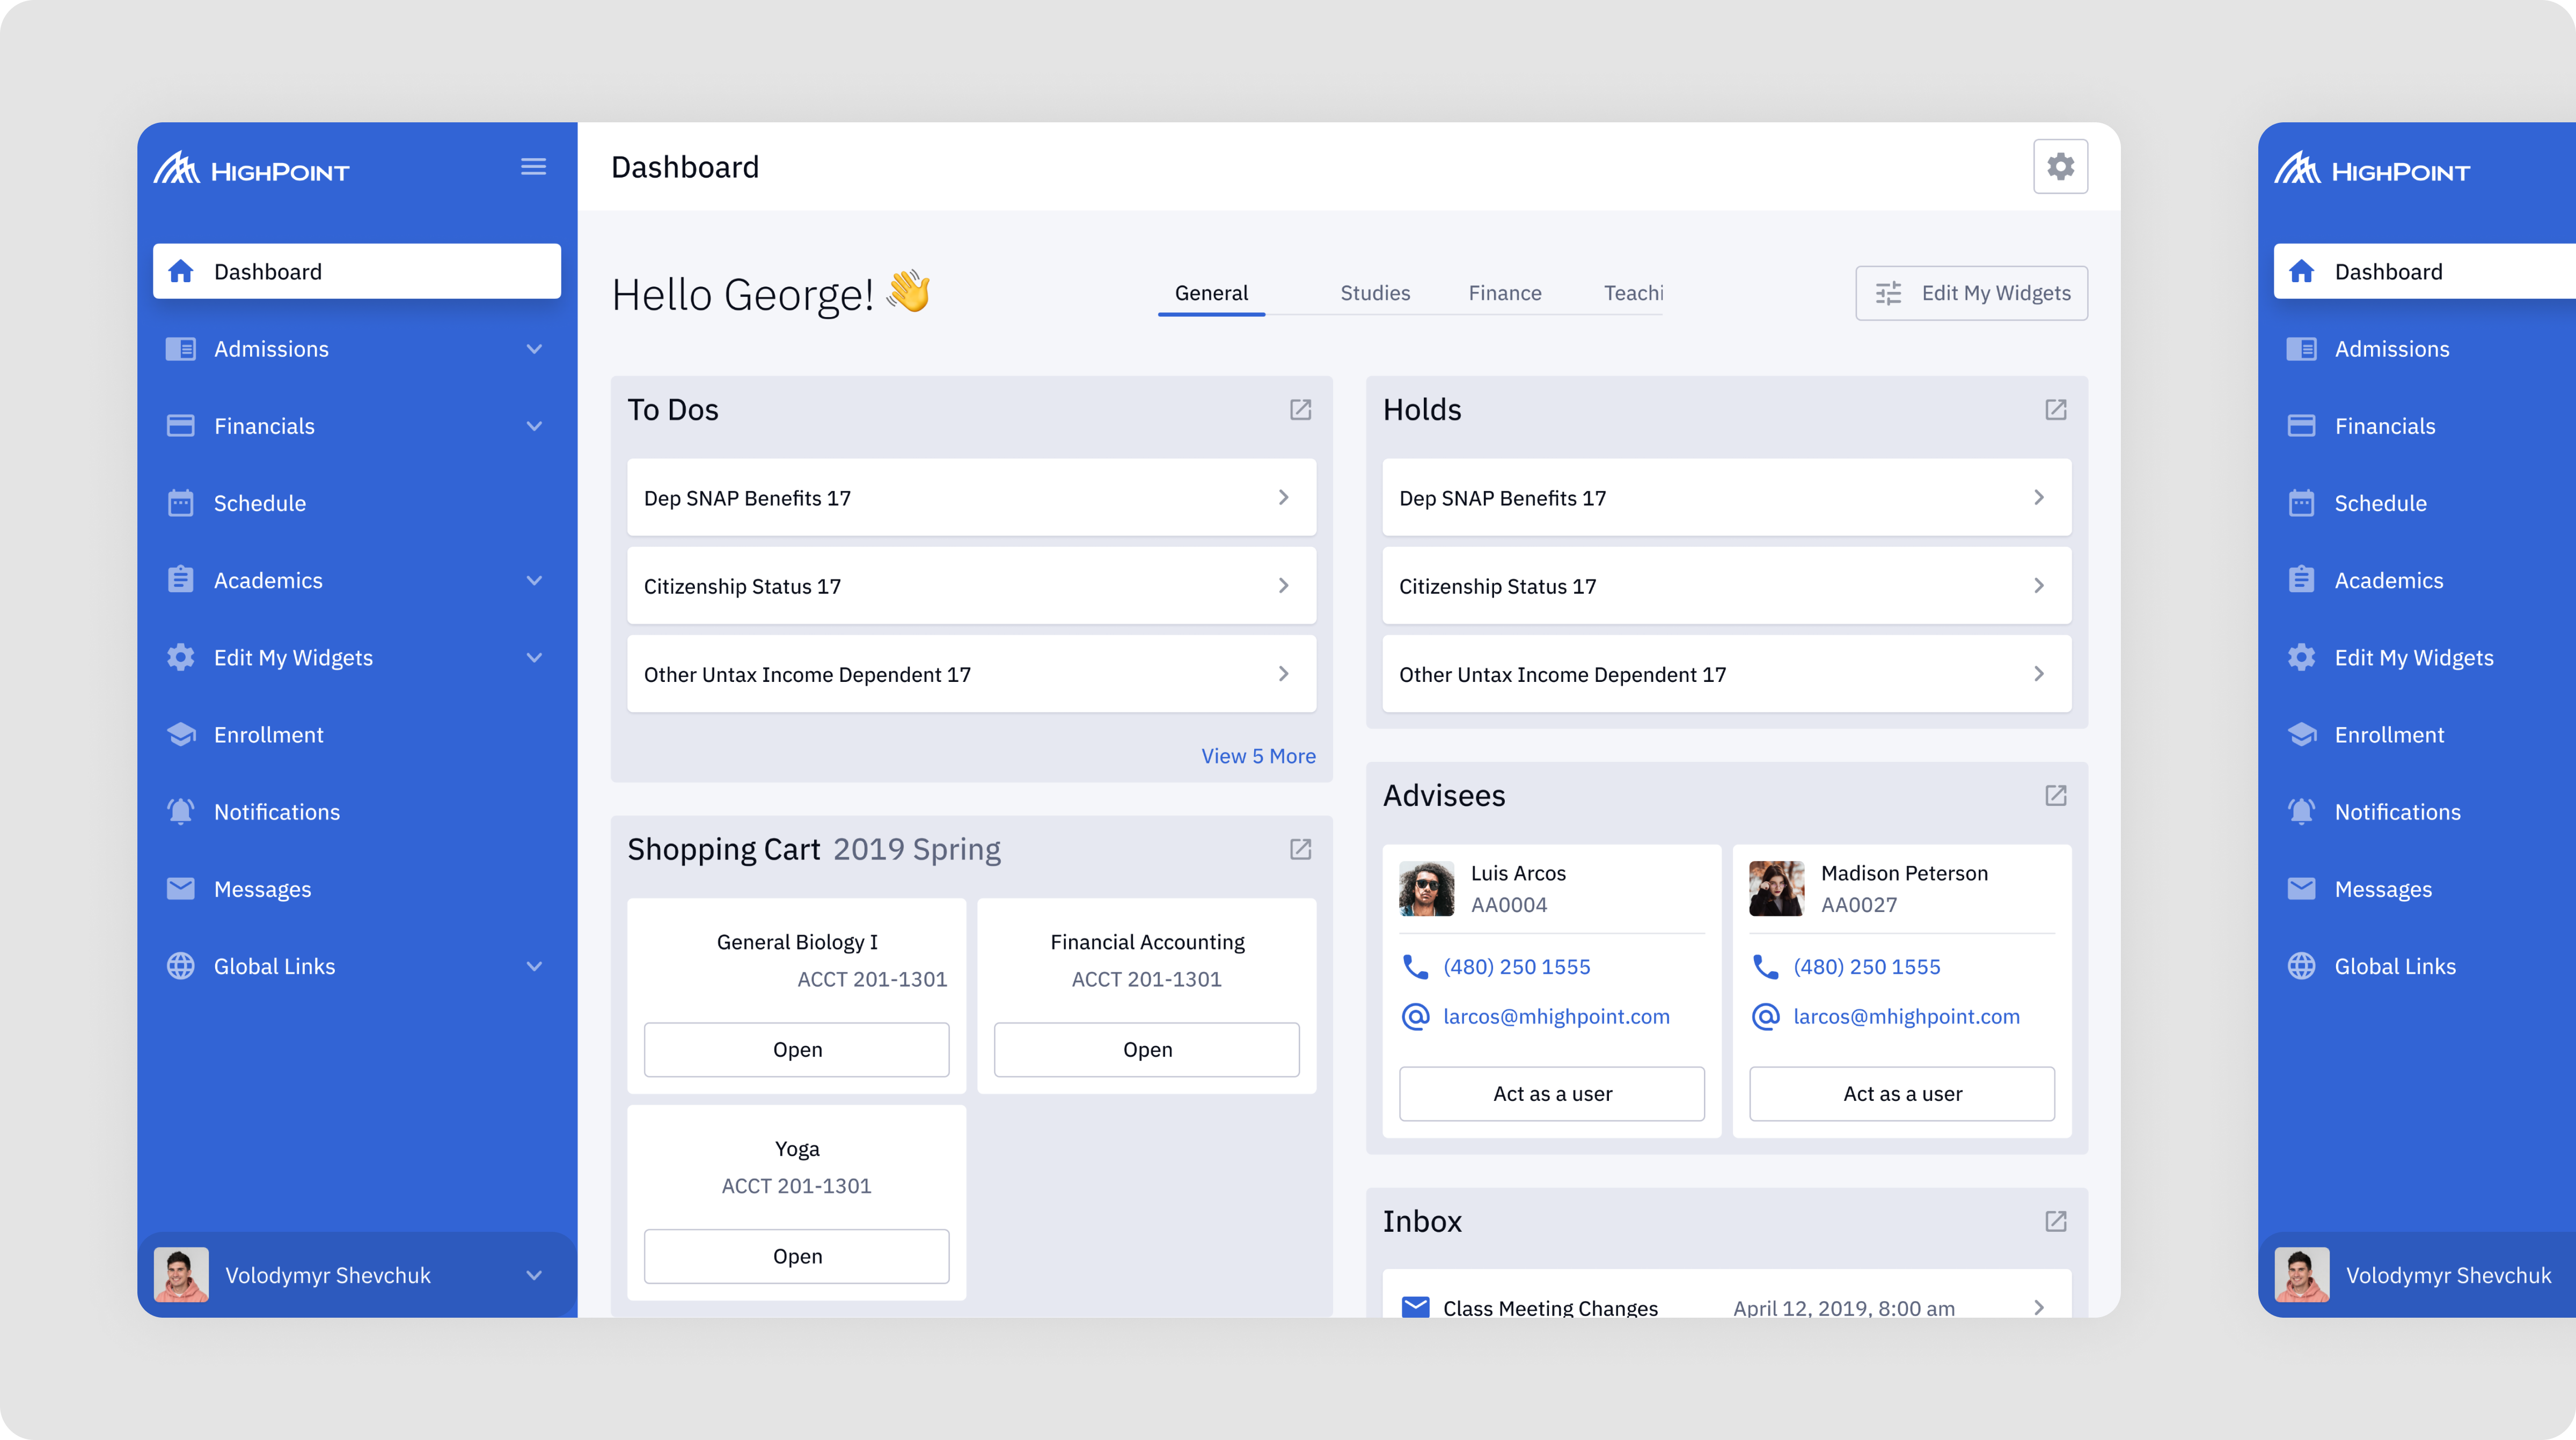2576x1440 pixels.
Task: Click the Financials card icon in main sidebar
Action: 181,426
